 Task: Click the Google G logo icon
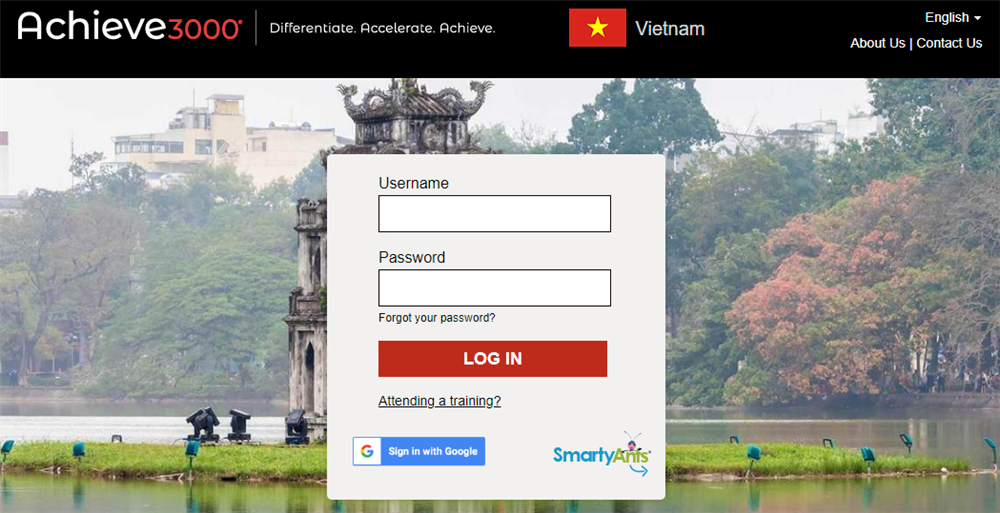click(367, 451)
